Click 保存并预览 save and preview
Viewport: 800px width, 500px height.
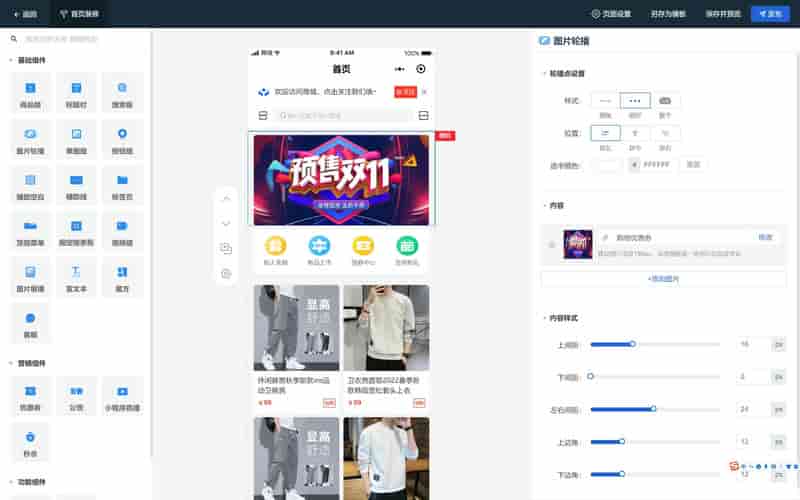click(723, 14)
